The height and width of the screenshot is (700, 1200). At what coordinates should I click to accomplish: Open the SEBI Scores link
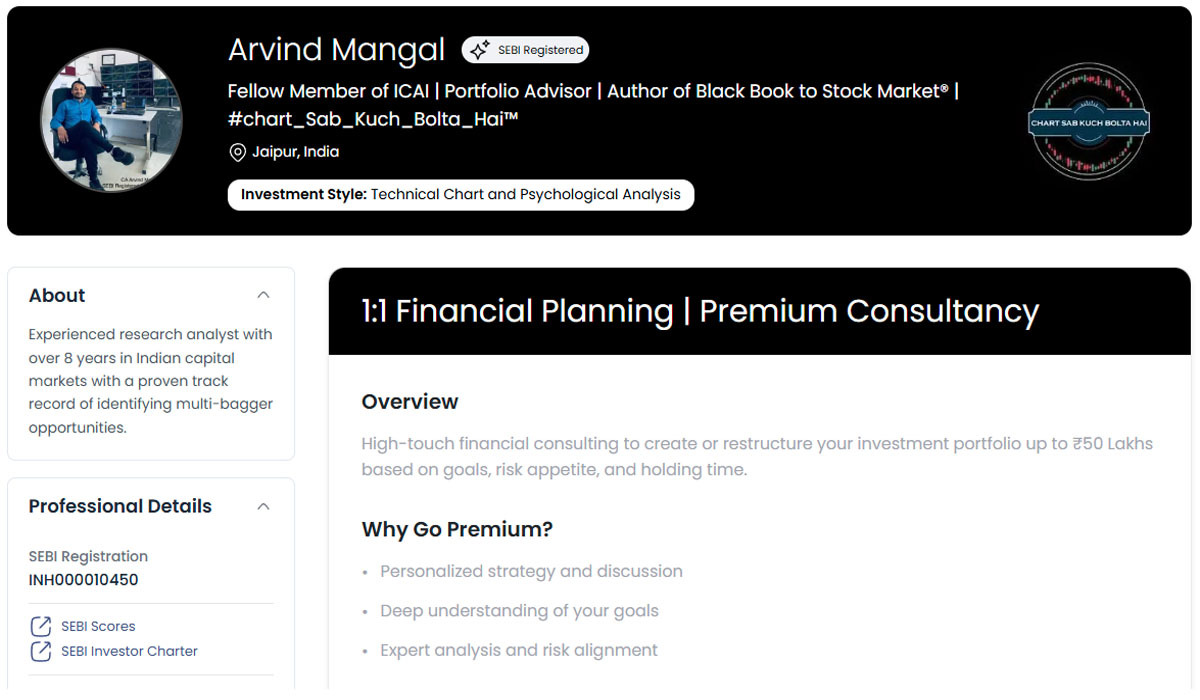pos(98,625)
